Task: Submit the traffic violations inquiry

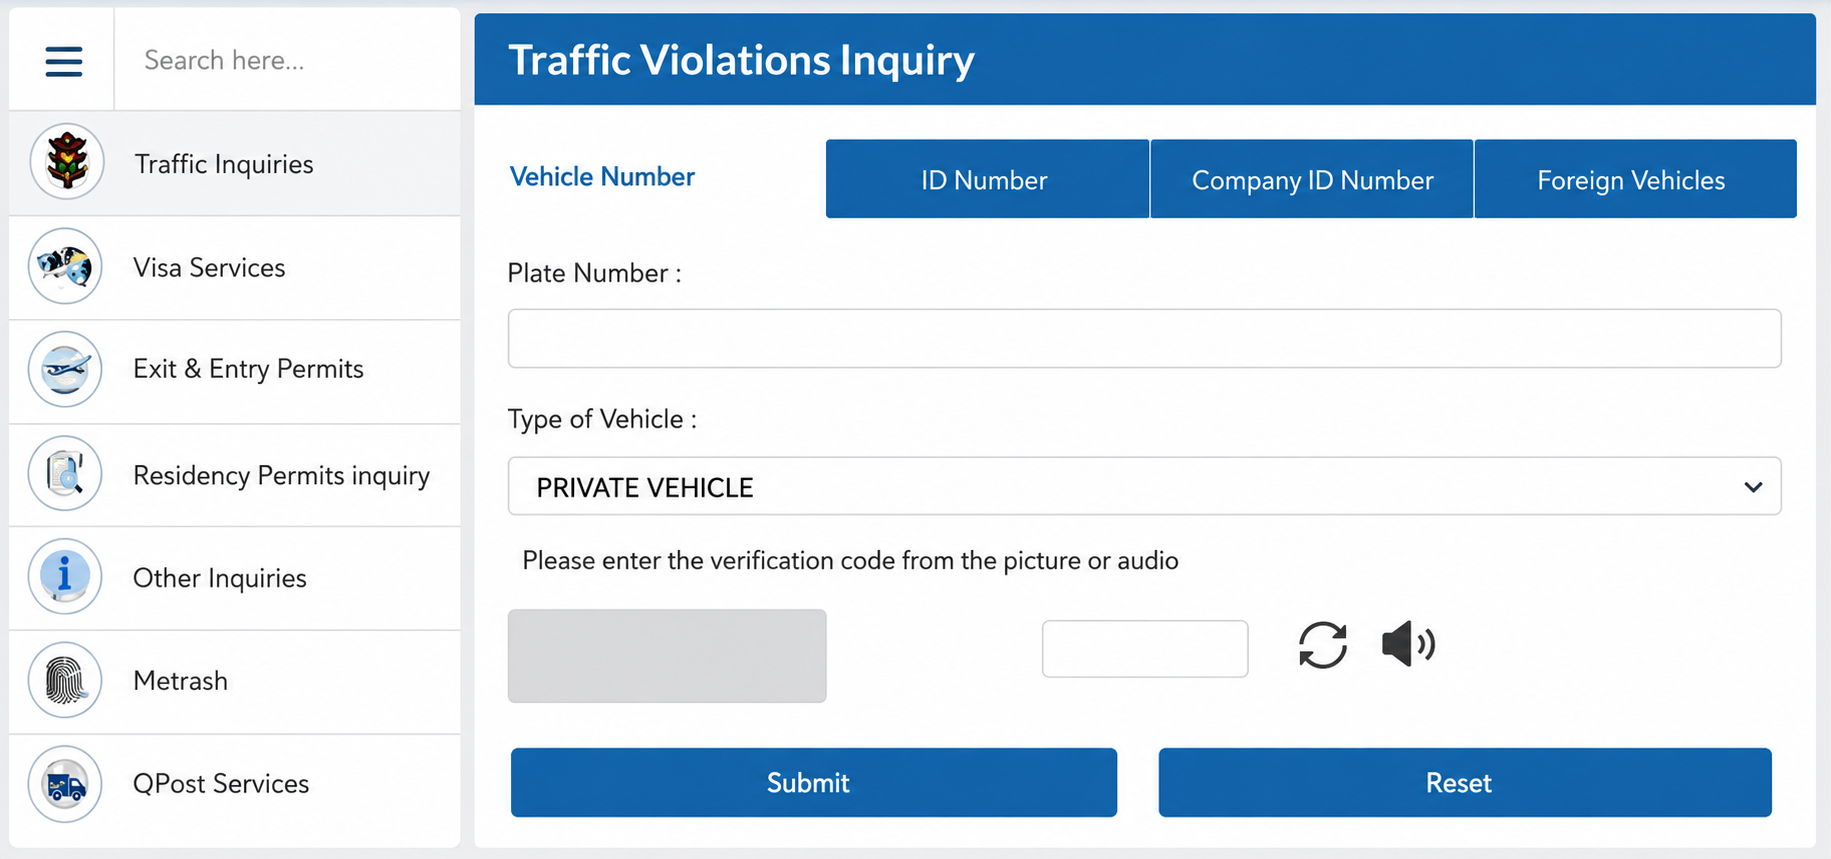Action: (814, 782)
